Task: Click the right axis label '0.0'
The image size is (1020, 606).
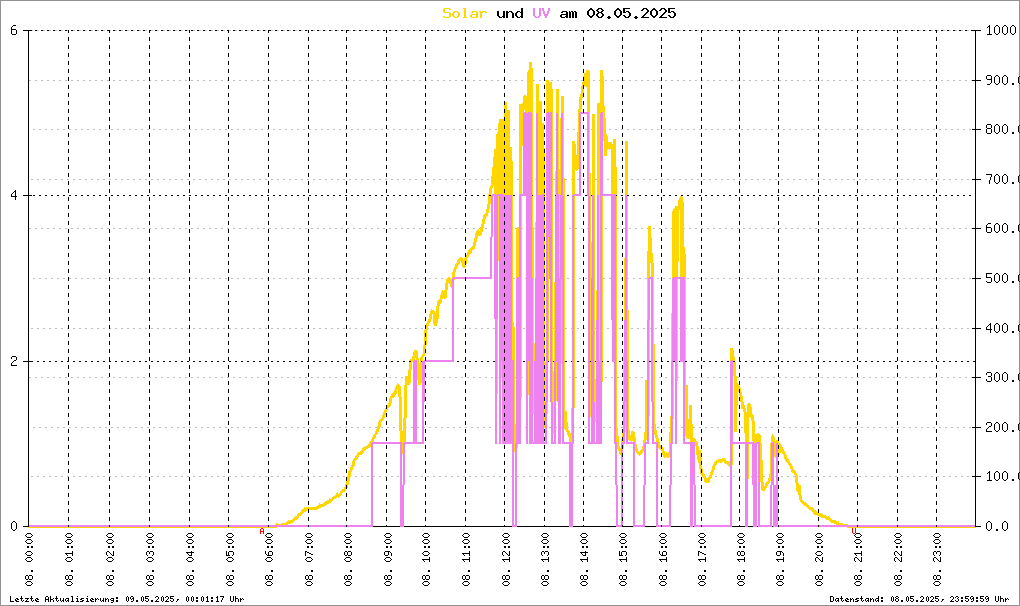Action: (x=997, y=527)
